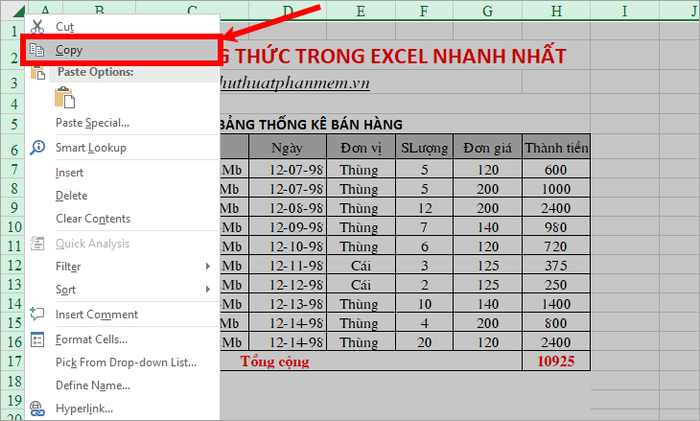Select row 7 header
The width and height of the screenshot is (700, 421).
[x=13, y=170]
